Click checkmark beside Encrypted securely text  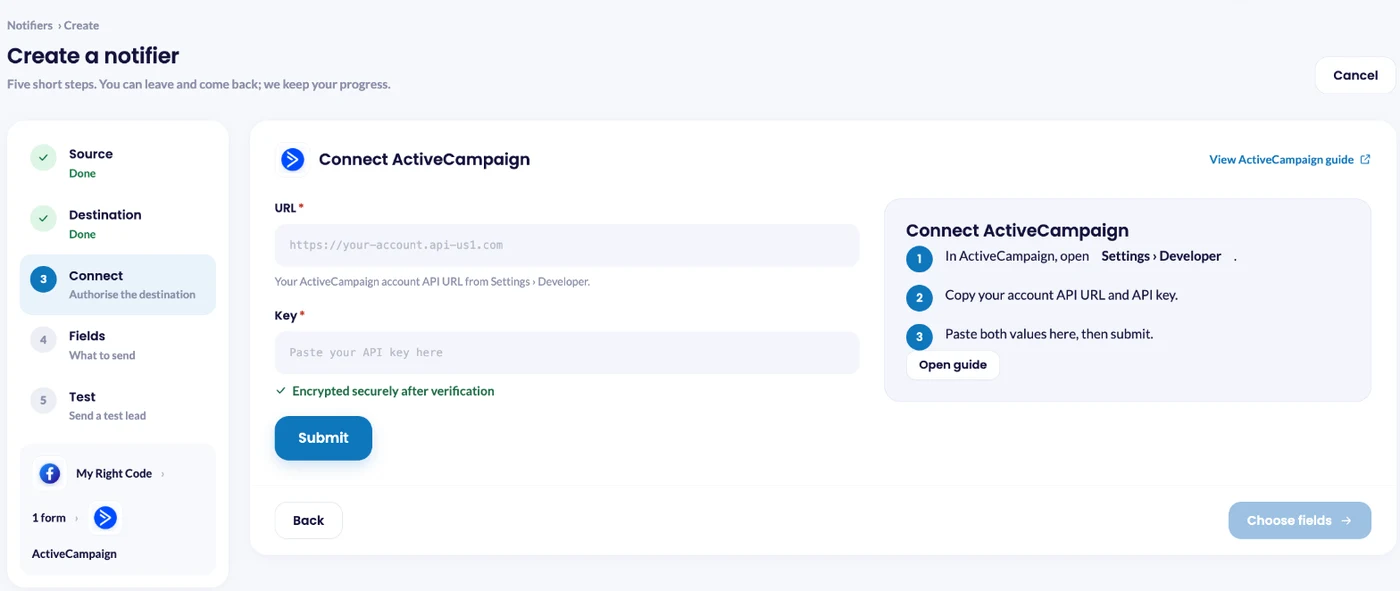(281, 391)
